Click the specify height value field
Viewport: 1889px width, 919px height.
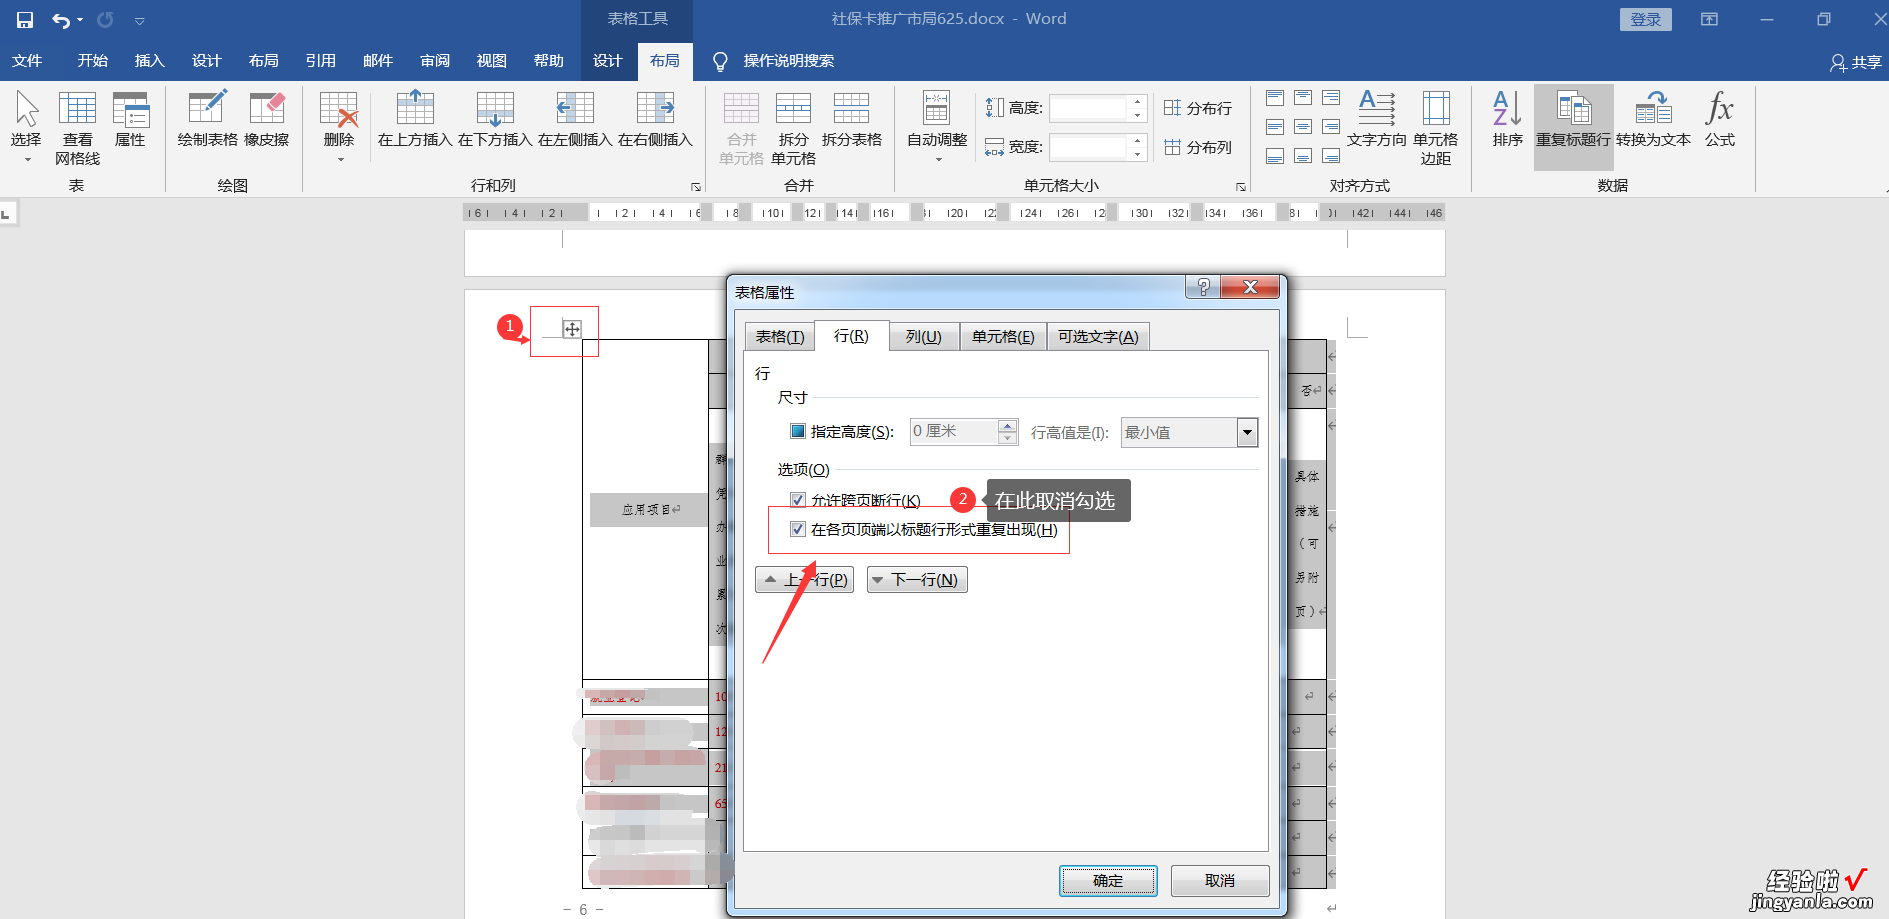tap(954, 431)
